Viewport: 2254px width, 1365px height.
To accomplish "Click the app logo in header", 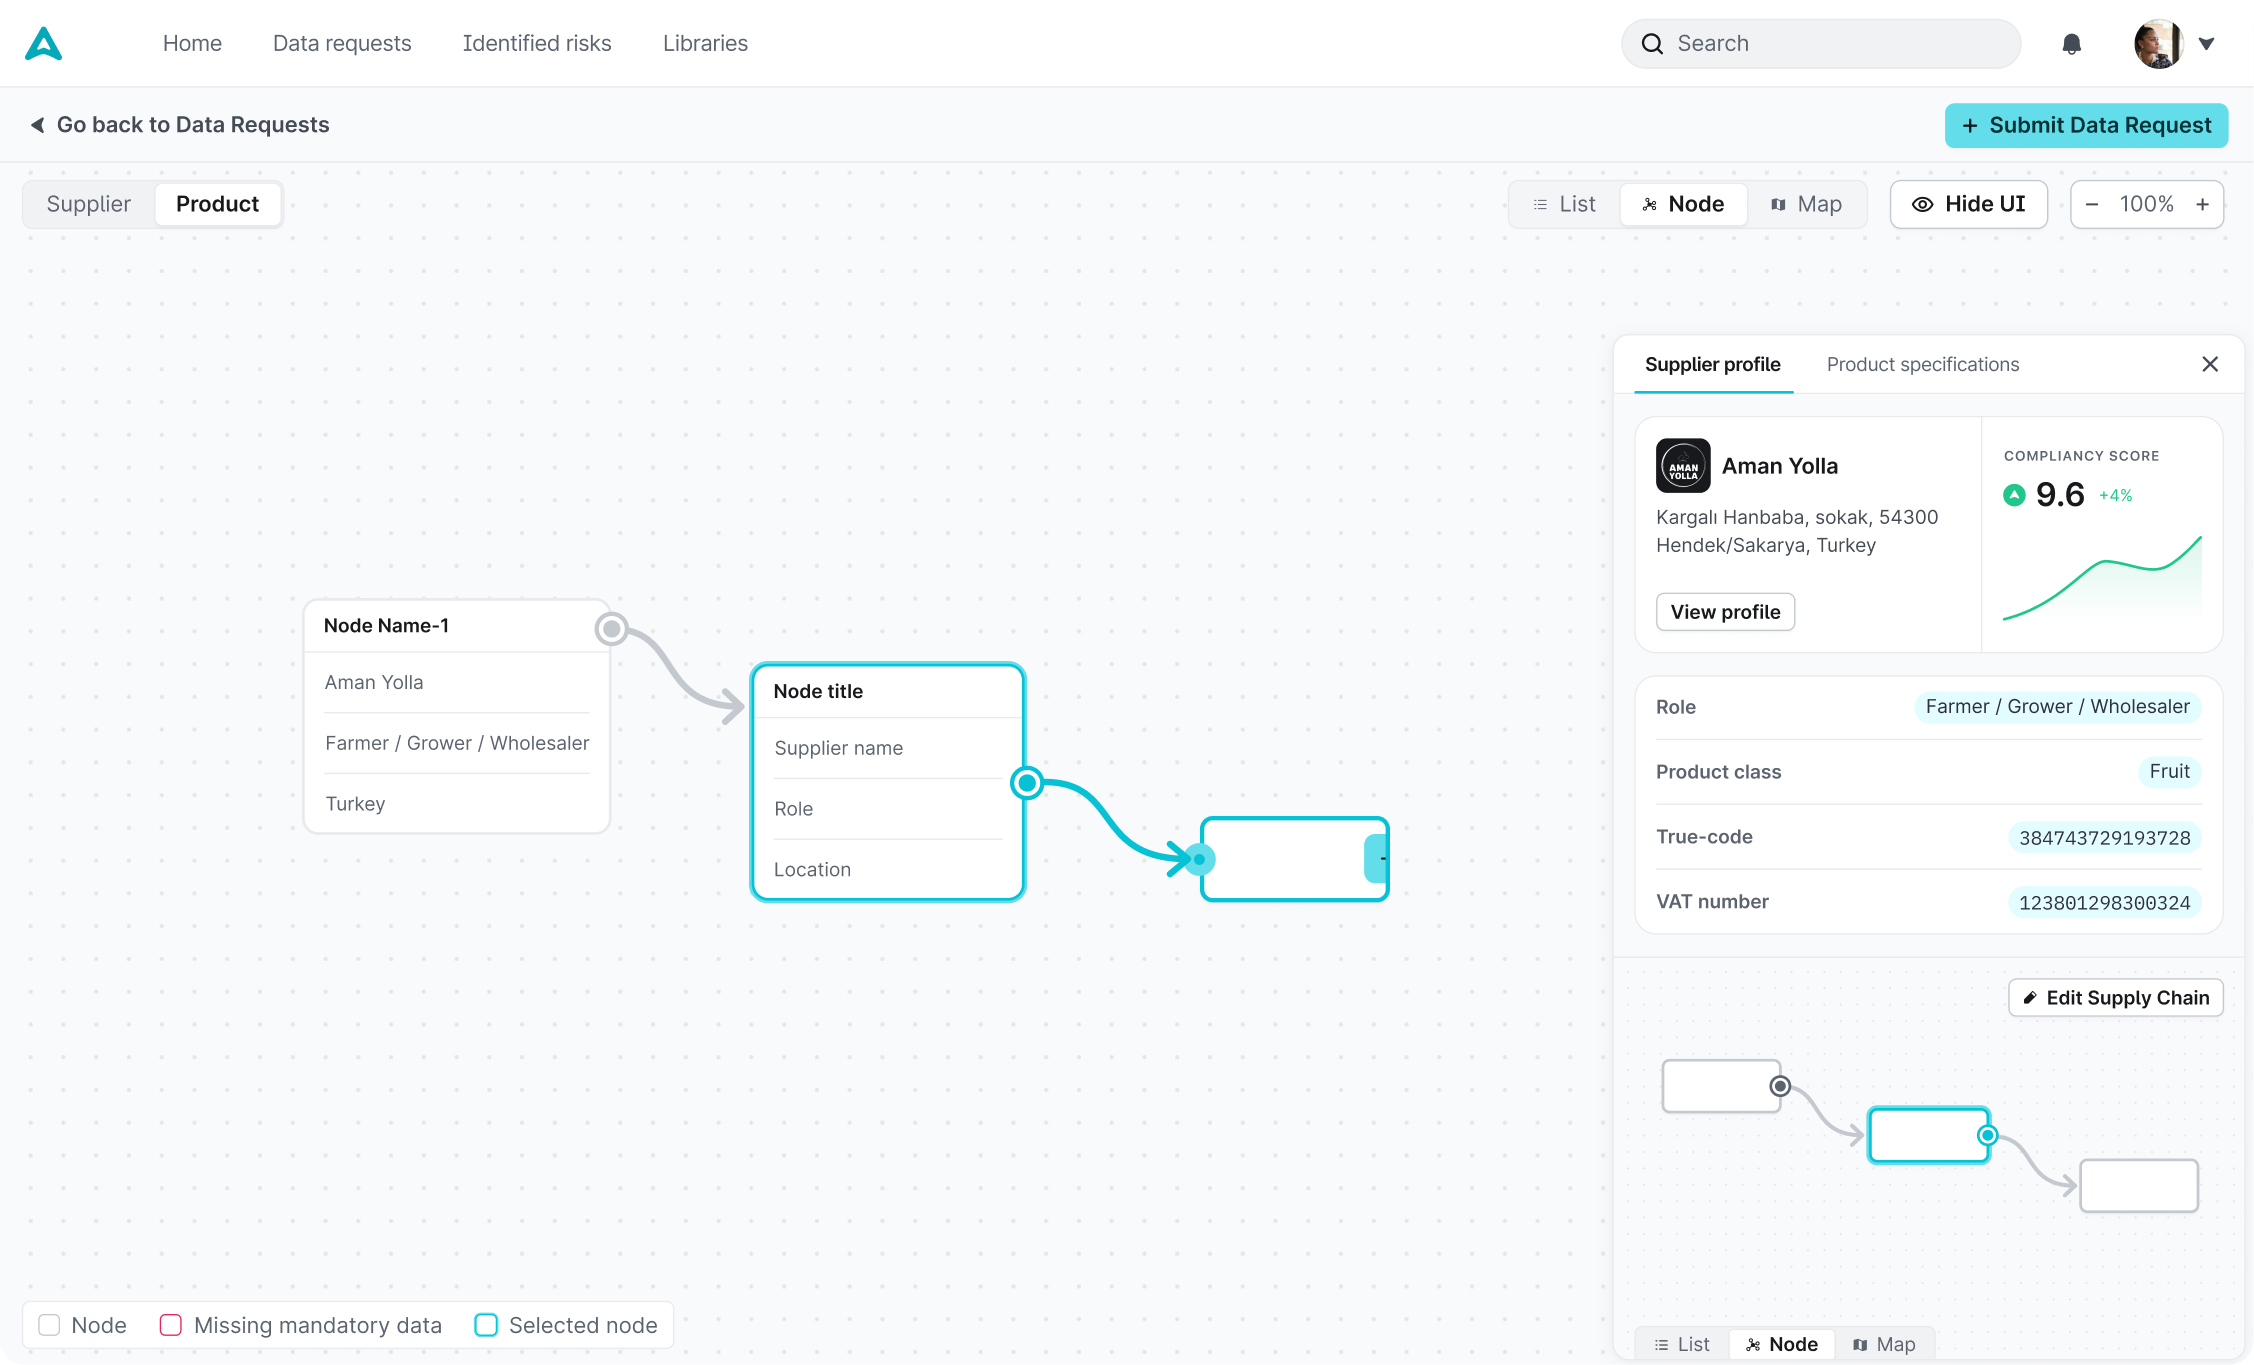I will (44, 44).
